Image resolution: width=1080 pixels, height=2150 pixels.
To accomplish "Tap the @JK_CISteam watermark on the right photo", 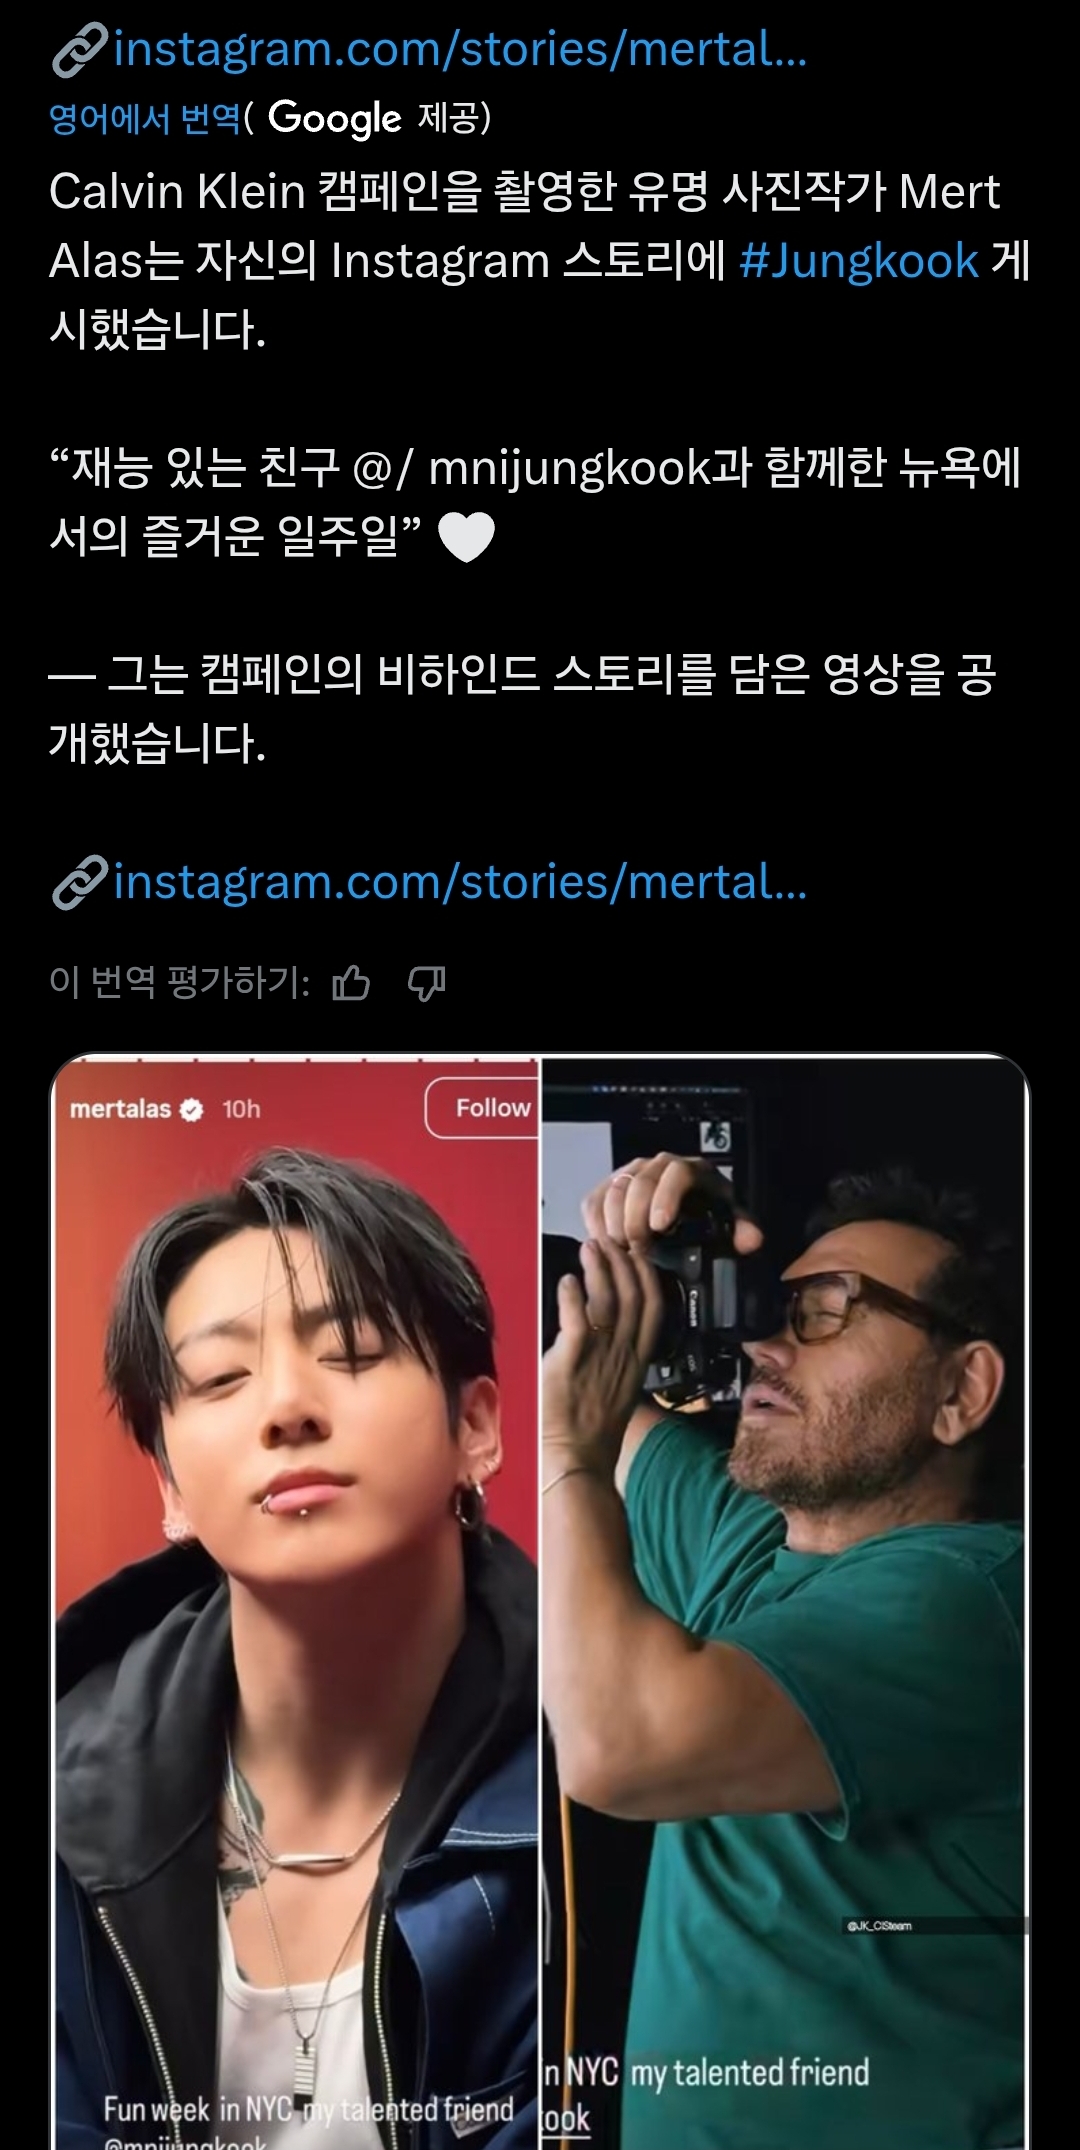I will (879, 1925).
